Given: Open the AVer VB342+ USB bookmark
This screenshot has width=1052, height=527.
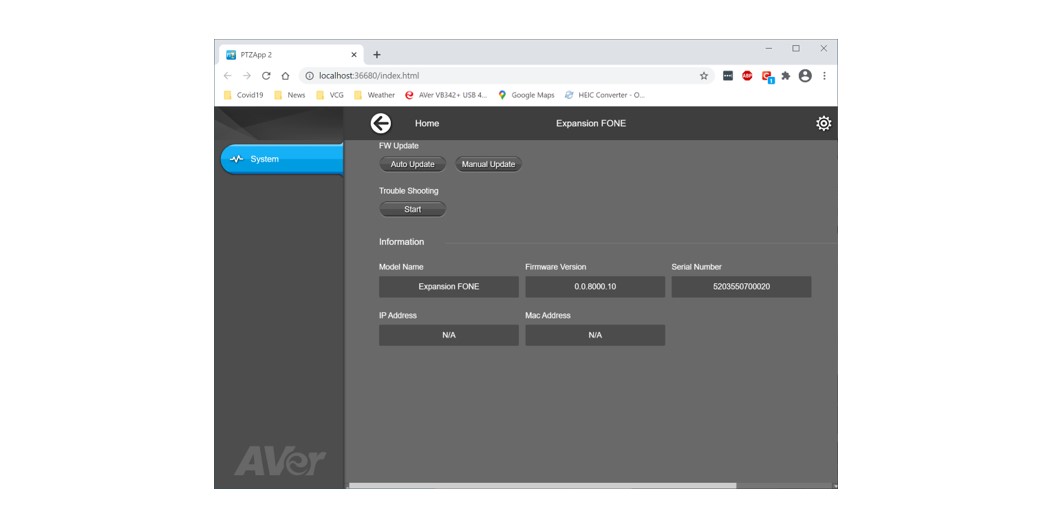Looking at the screenshot, I should (446, 95).
